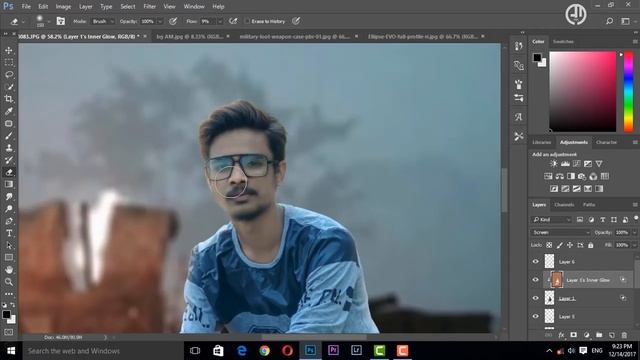This screenshot has width=640, height=360.
Task: Add a Levels adjustment
Action: pos(565,164)
